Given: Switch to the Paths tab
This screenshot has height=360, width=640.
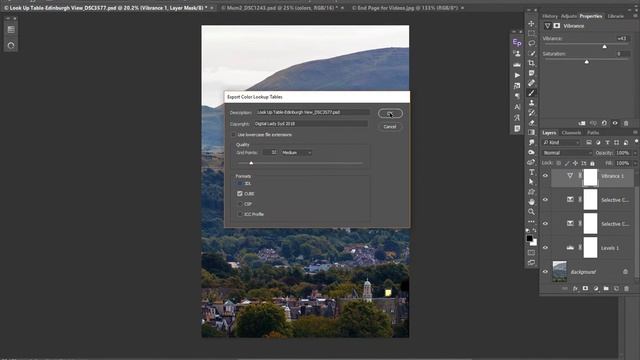Looking at the screenshot, I should 593,133.
